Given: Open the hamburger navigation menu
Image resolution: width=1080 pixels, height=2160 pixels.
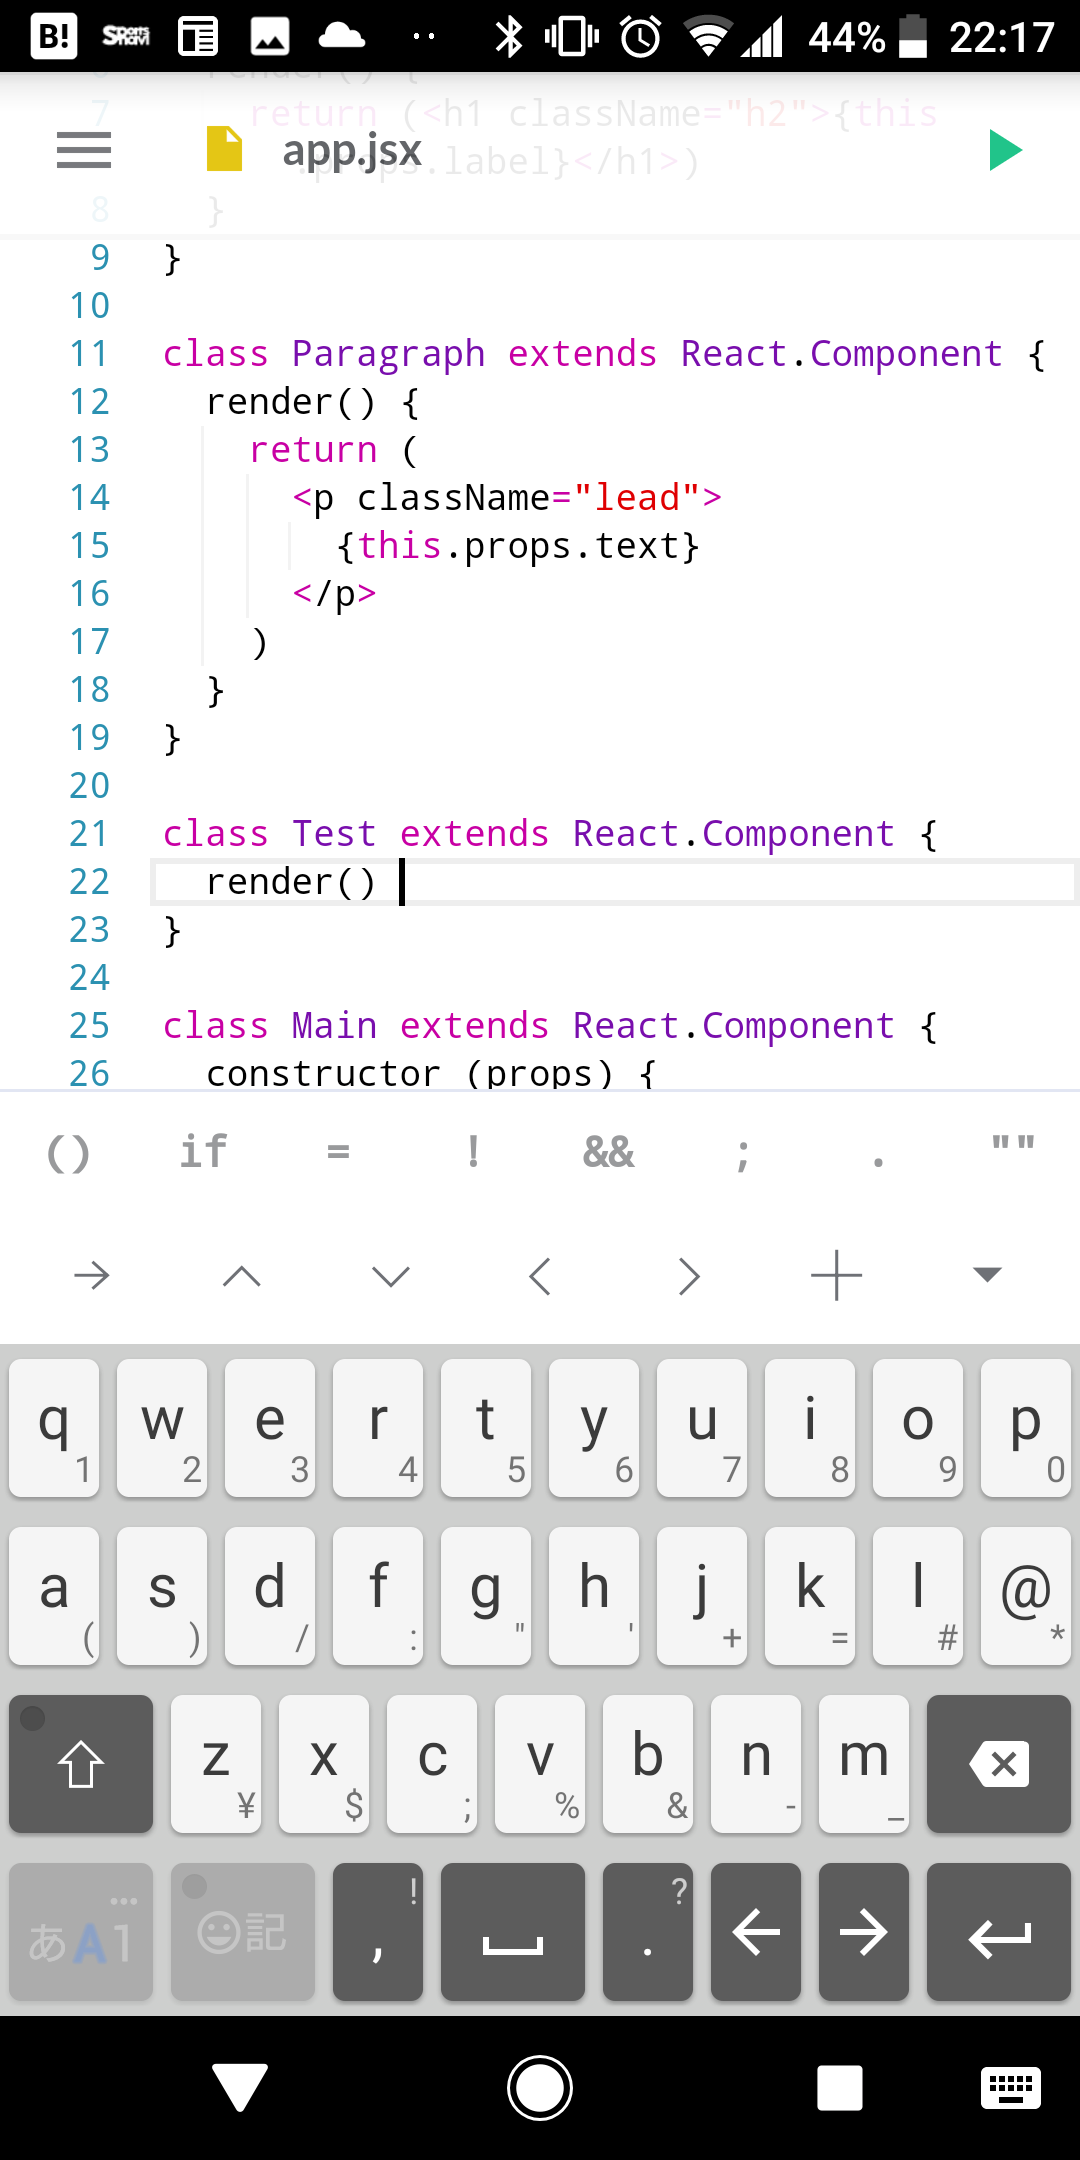Looking at the screenshot, I should pyautogui.click(x=84, y=150).
